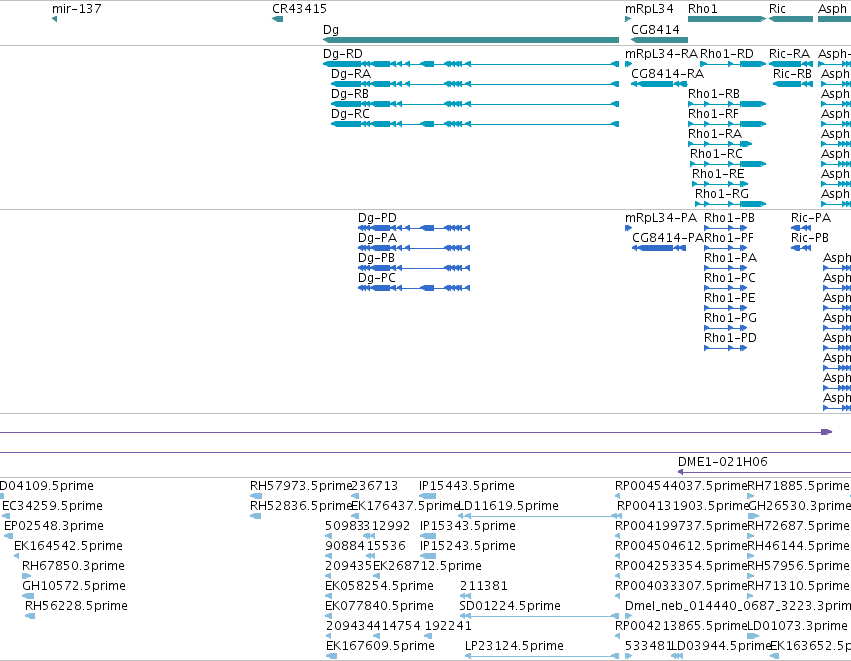Image resolution: width=851 pixels, height=661 pixels.
Task: Select the EP02548.3prime EST label
Action: [54, 526]
